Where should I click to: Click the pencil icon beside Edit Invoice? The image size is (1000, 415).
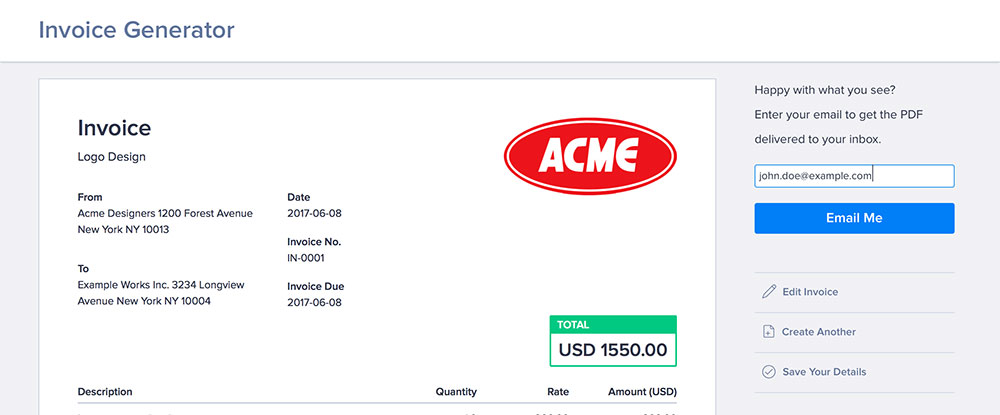tap(768, 292)
